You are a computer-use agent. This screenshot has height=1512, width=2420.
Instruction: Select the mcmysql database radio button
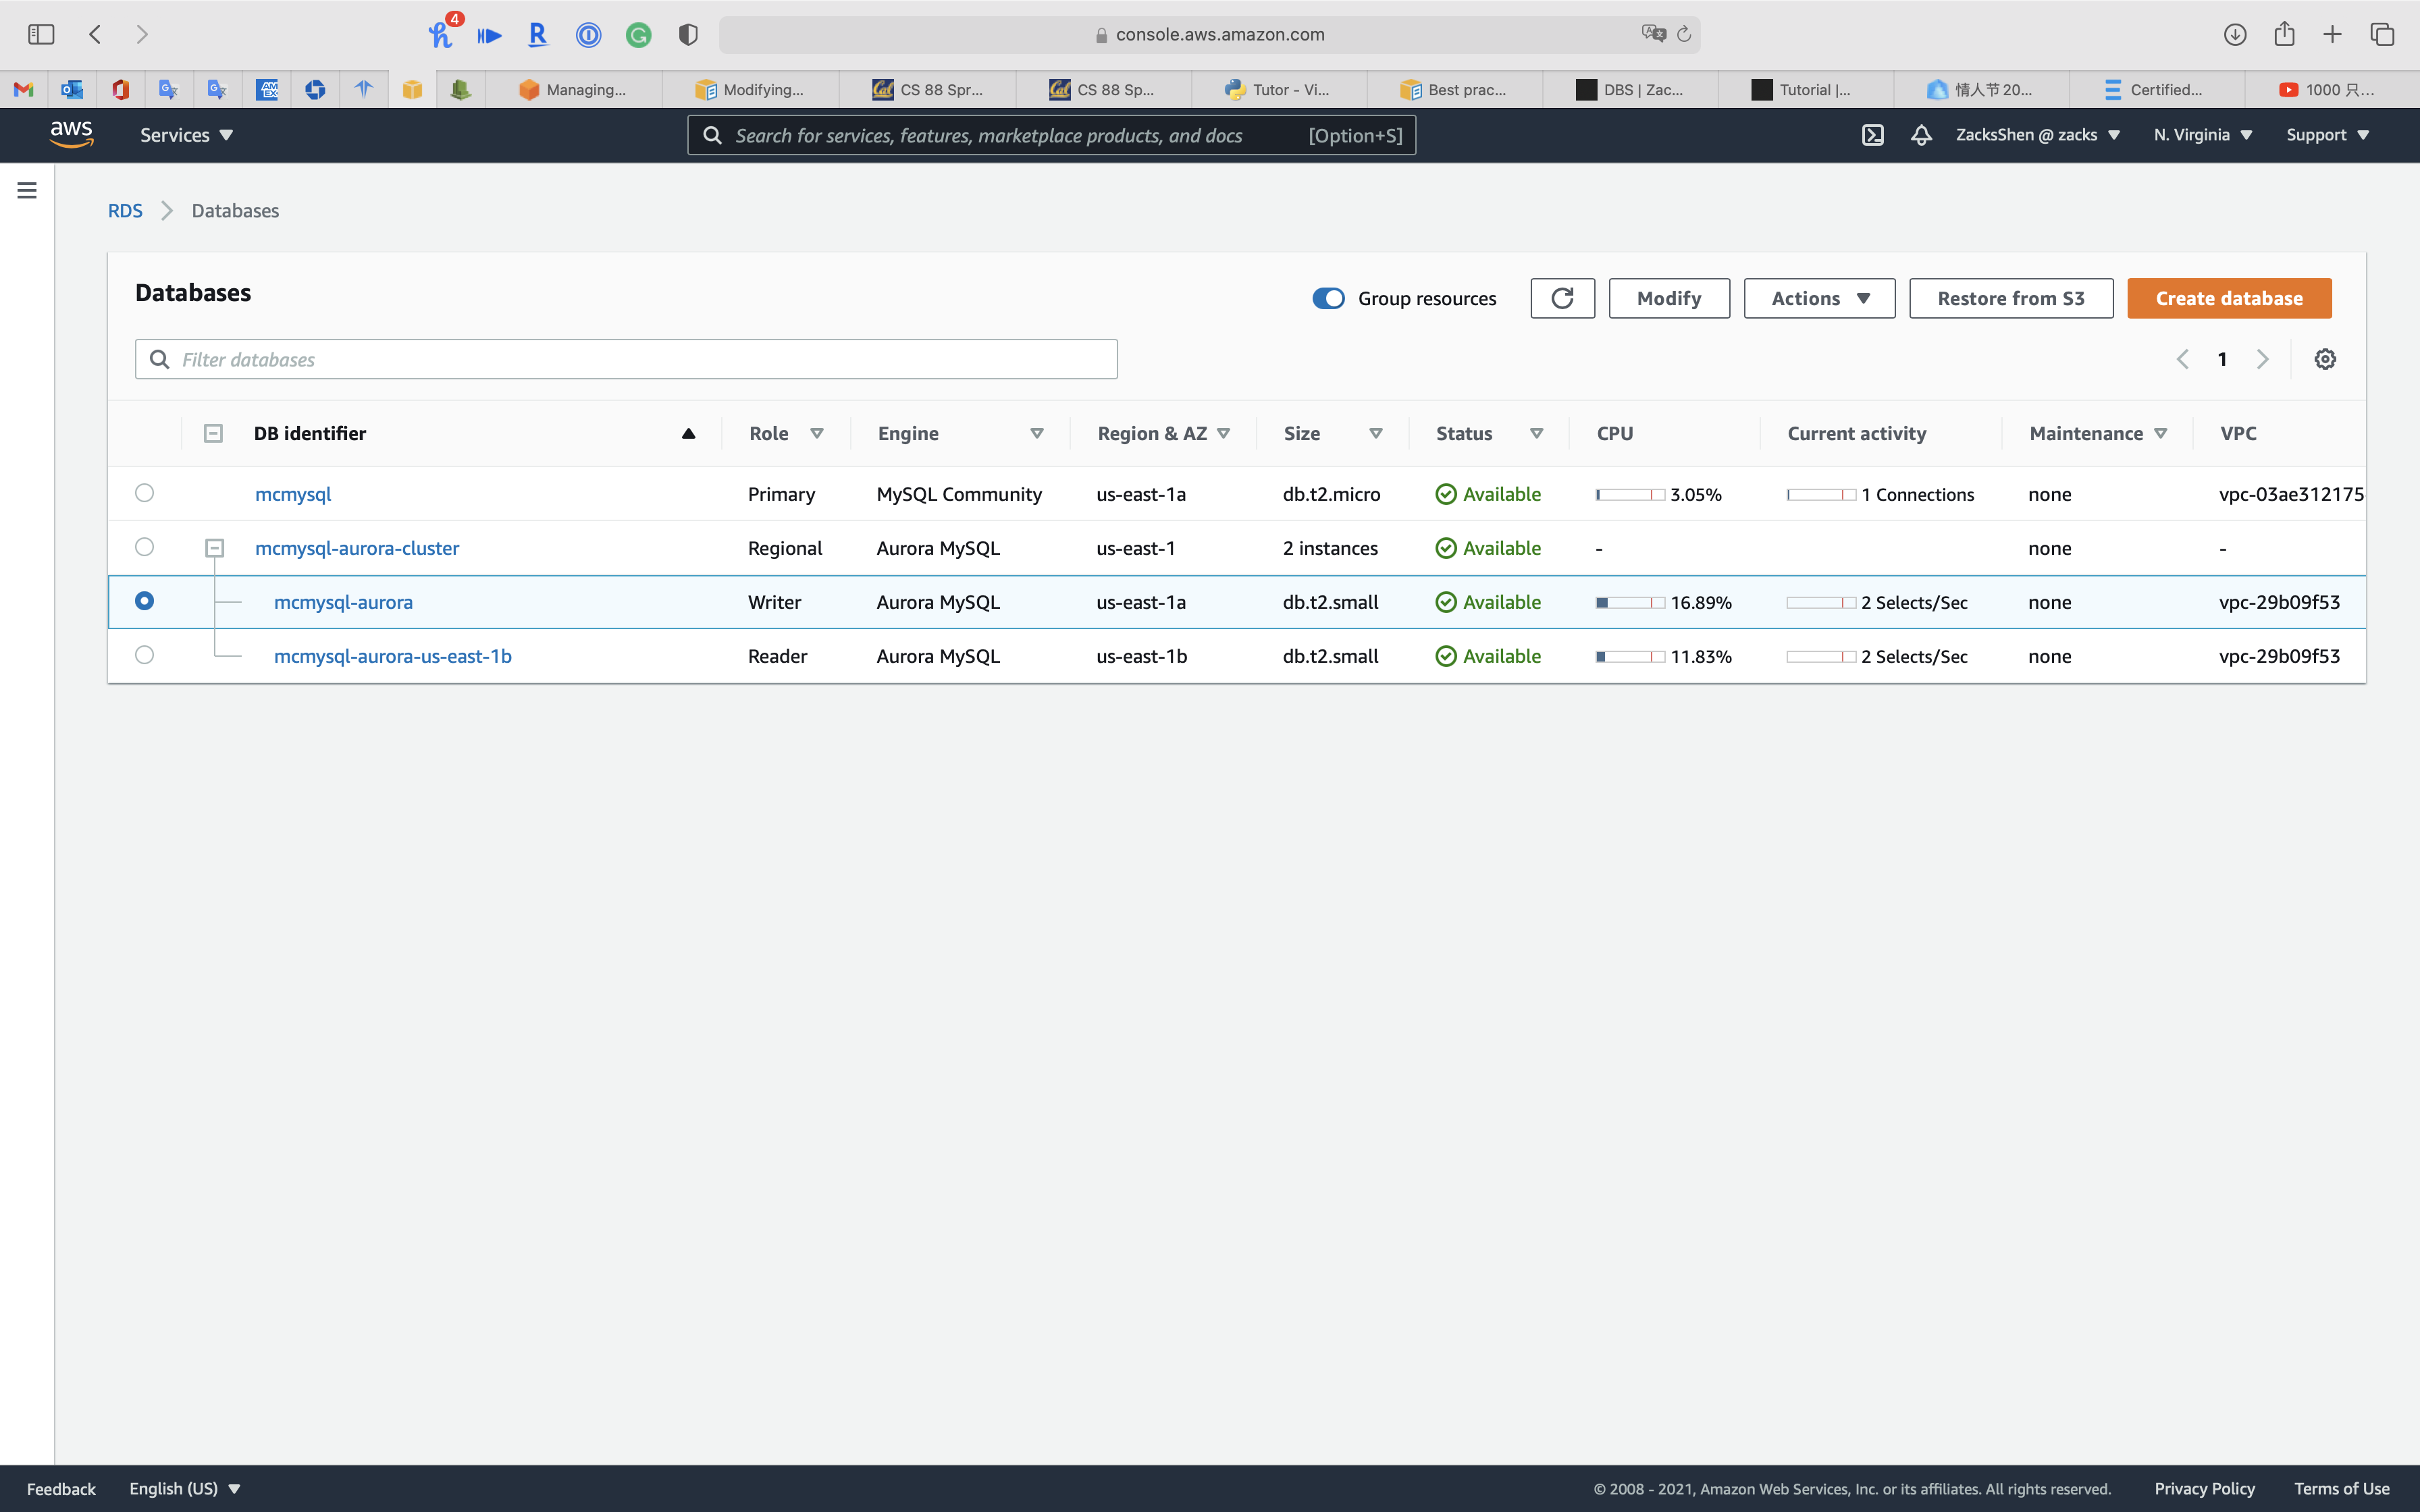tap(145, 493)
